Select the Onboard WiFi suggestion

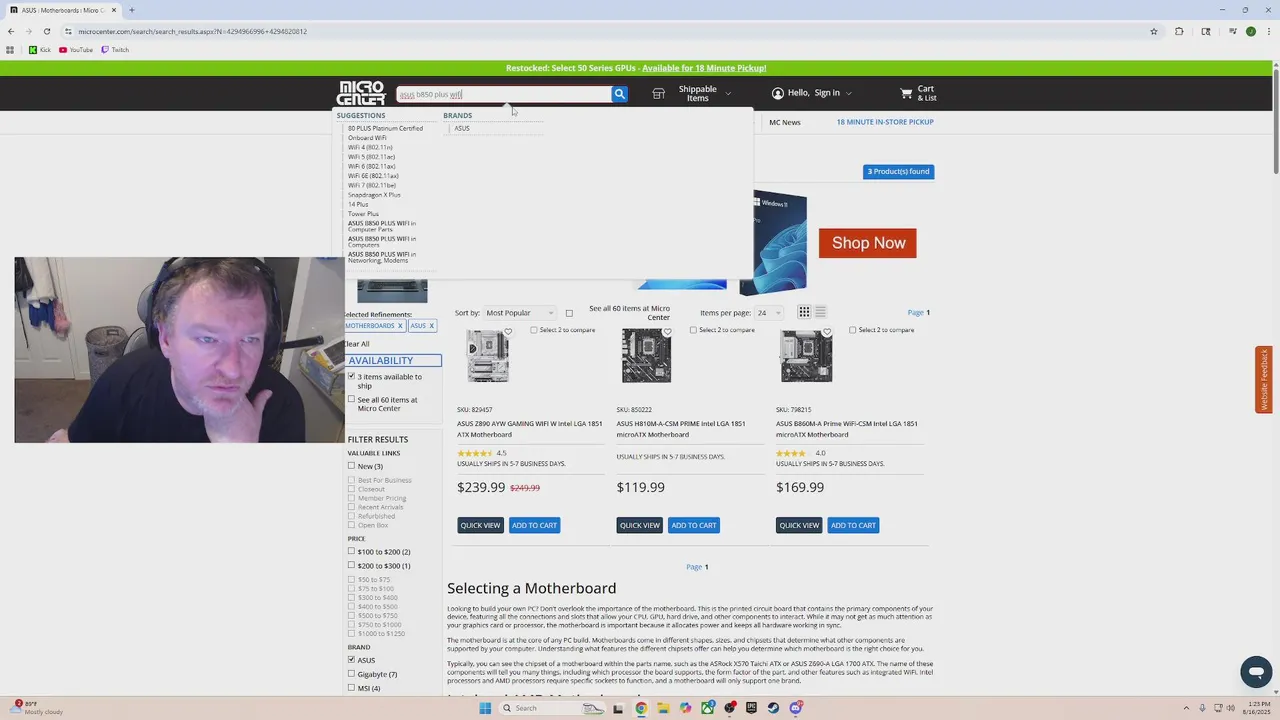367,138
